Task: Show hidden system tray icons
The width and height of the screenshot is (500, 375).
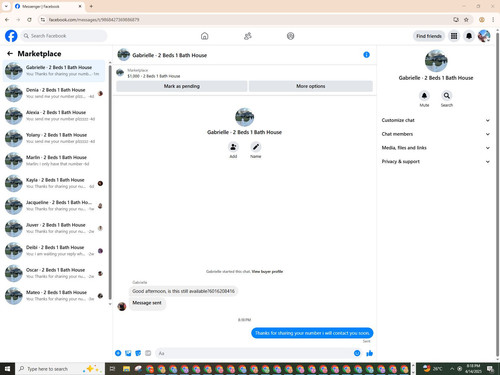Action: point(452,369)
